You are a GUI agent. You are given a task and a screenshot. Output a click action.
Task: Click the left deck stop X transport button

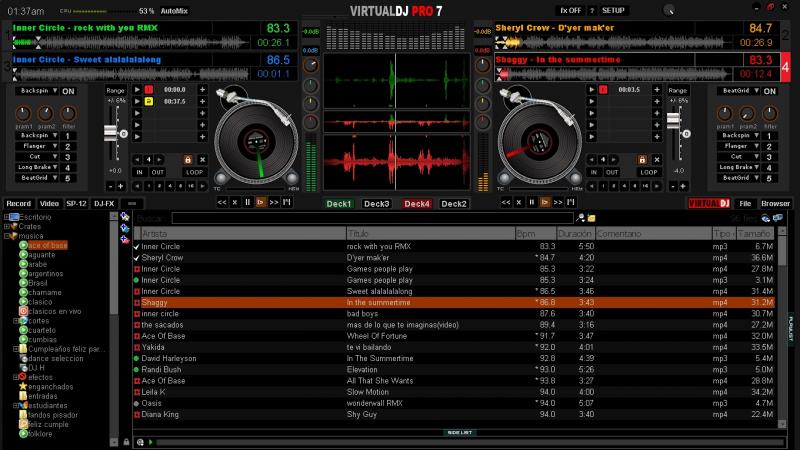point(235,203)
